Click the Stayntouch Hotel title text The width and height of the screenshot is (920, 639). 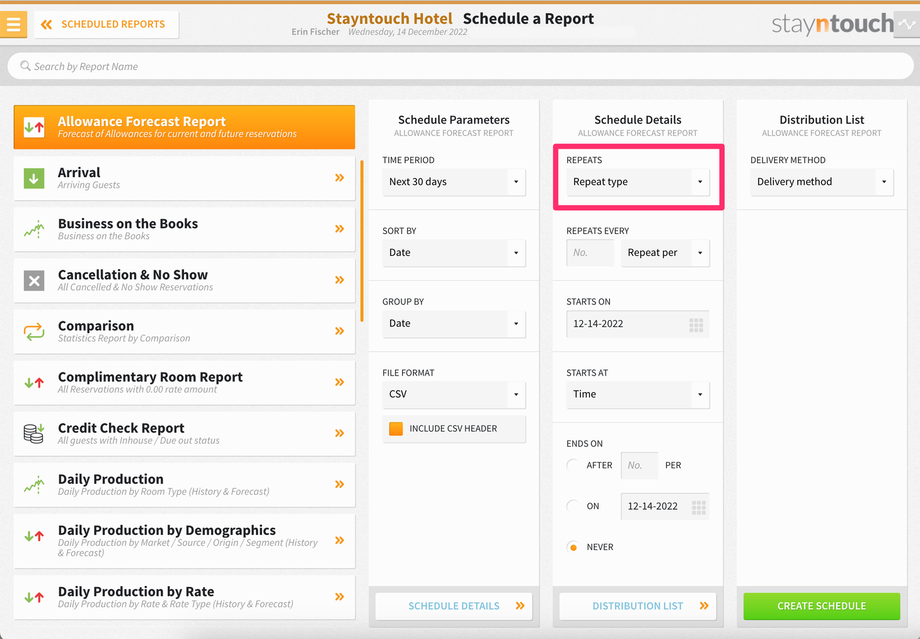click(x=390, y=19)
